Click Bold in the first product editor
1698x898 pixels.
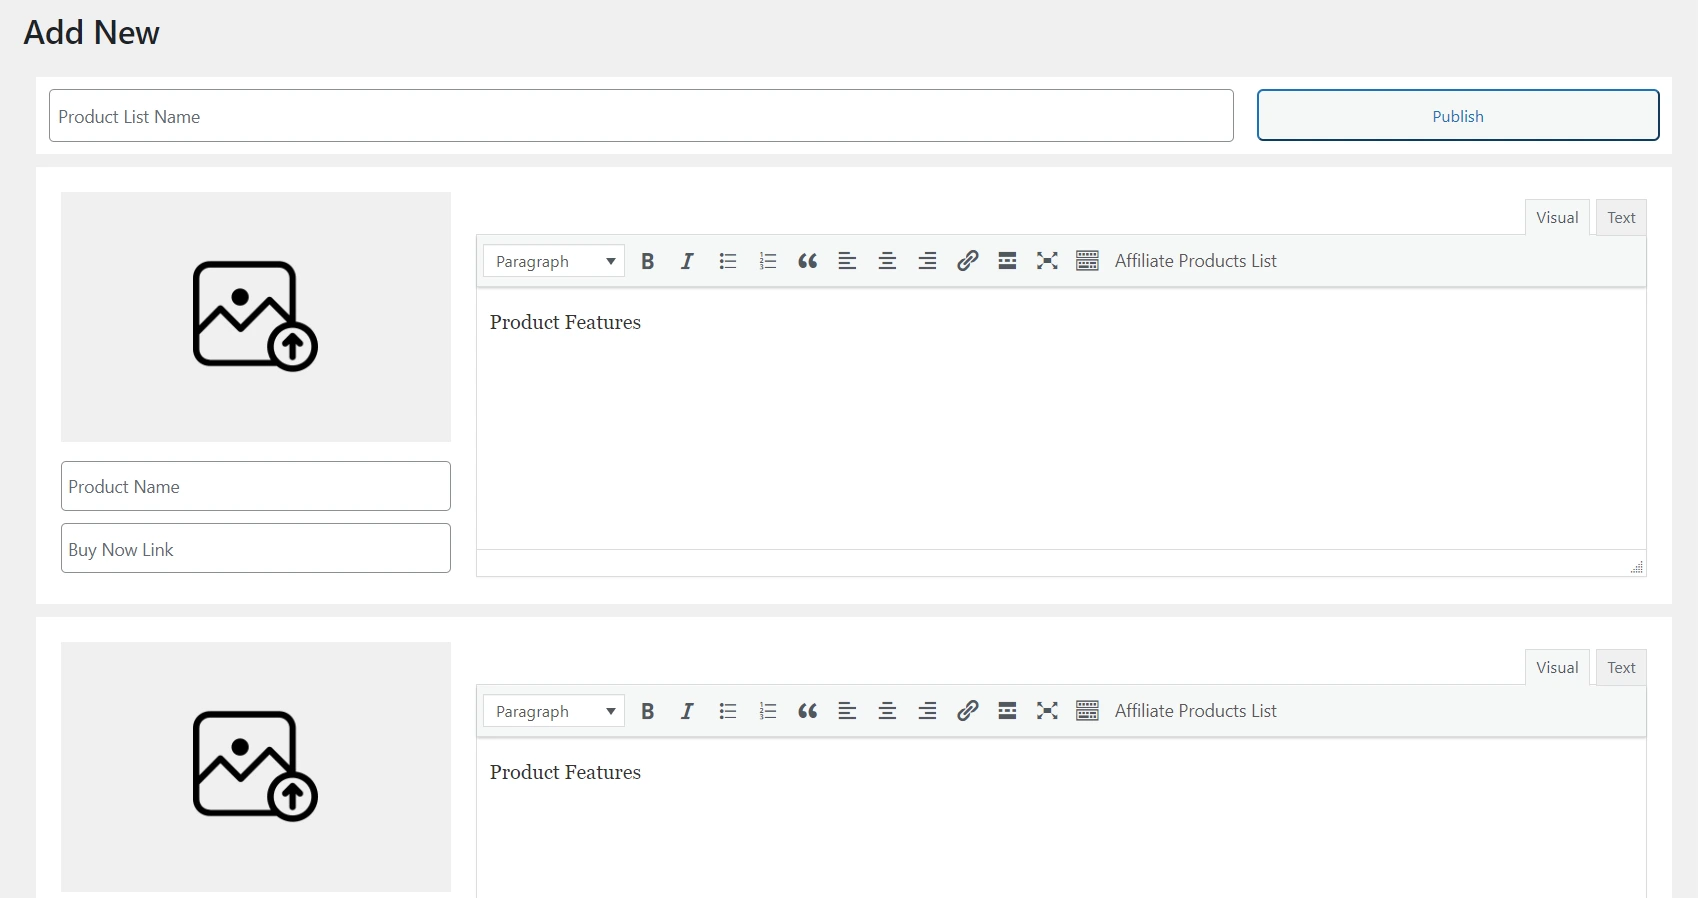click(648, 261)
